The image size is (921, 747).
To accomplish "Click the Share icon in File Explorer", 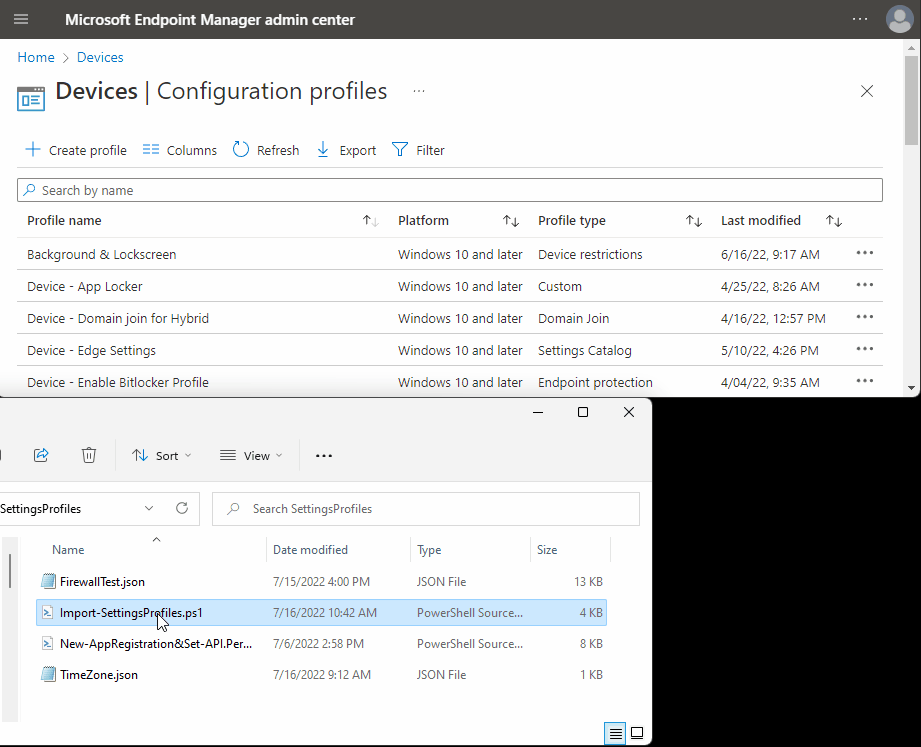I will [x=41, y=455].
